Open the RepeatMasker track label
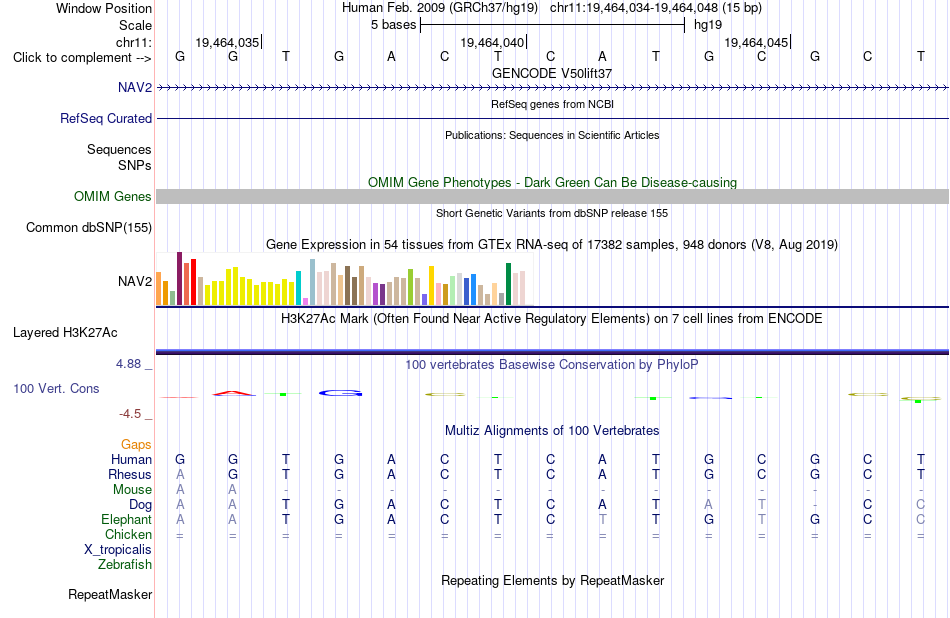The image size is (950, 618). tap(110, 594)
